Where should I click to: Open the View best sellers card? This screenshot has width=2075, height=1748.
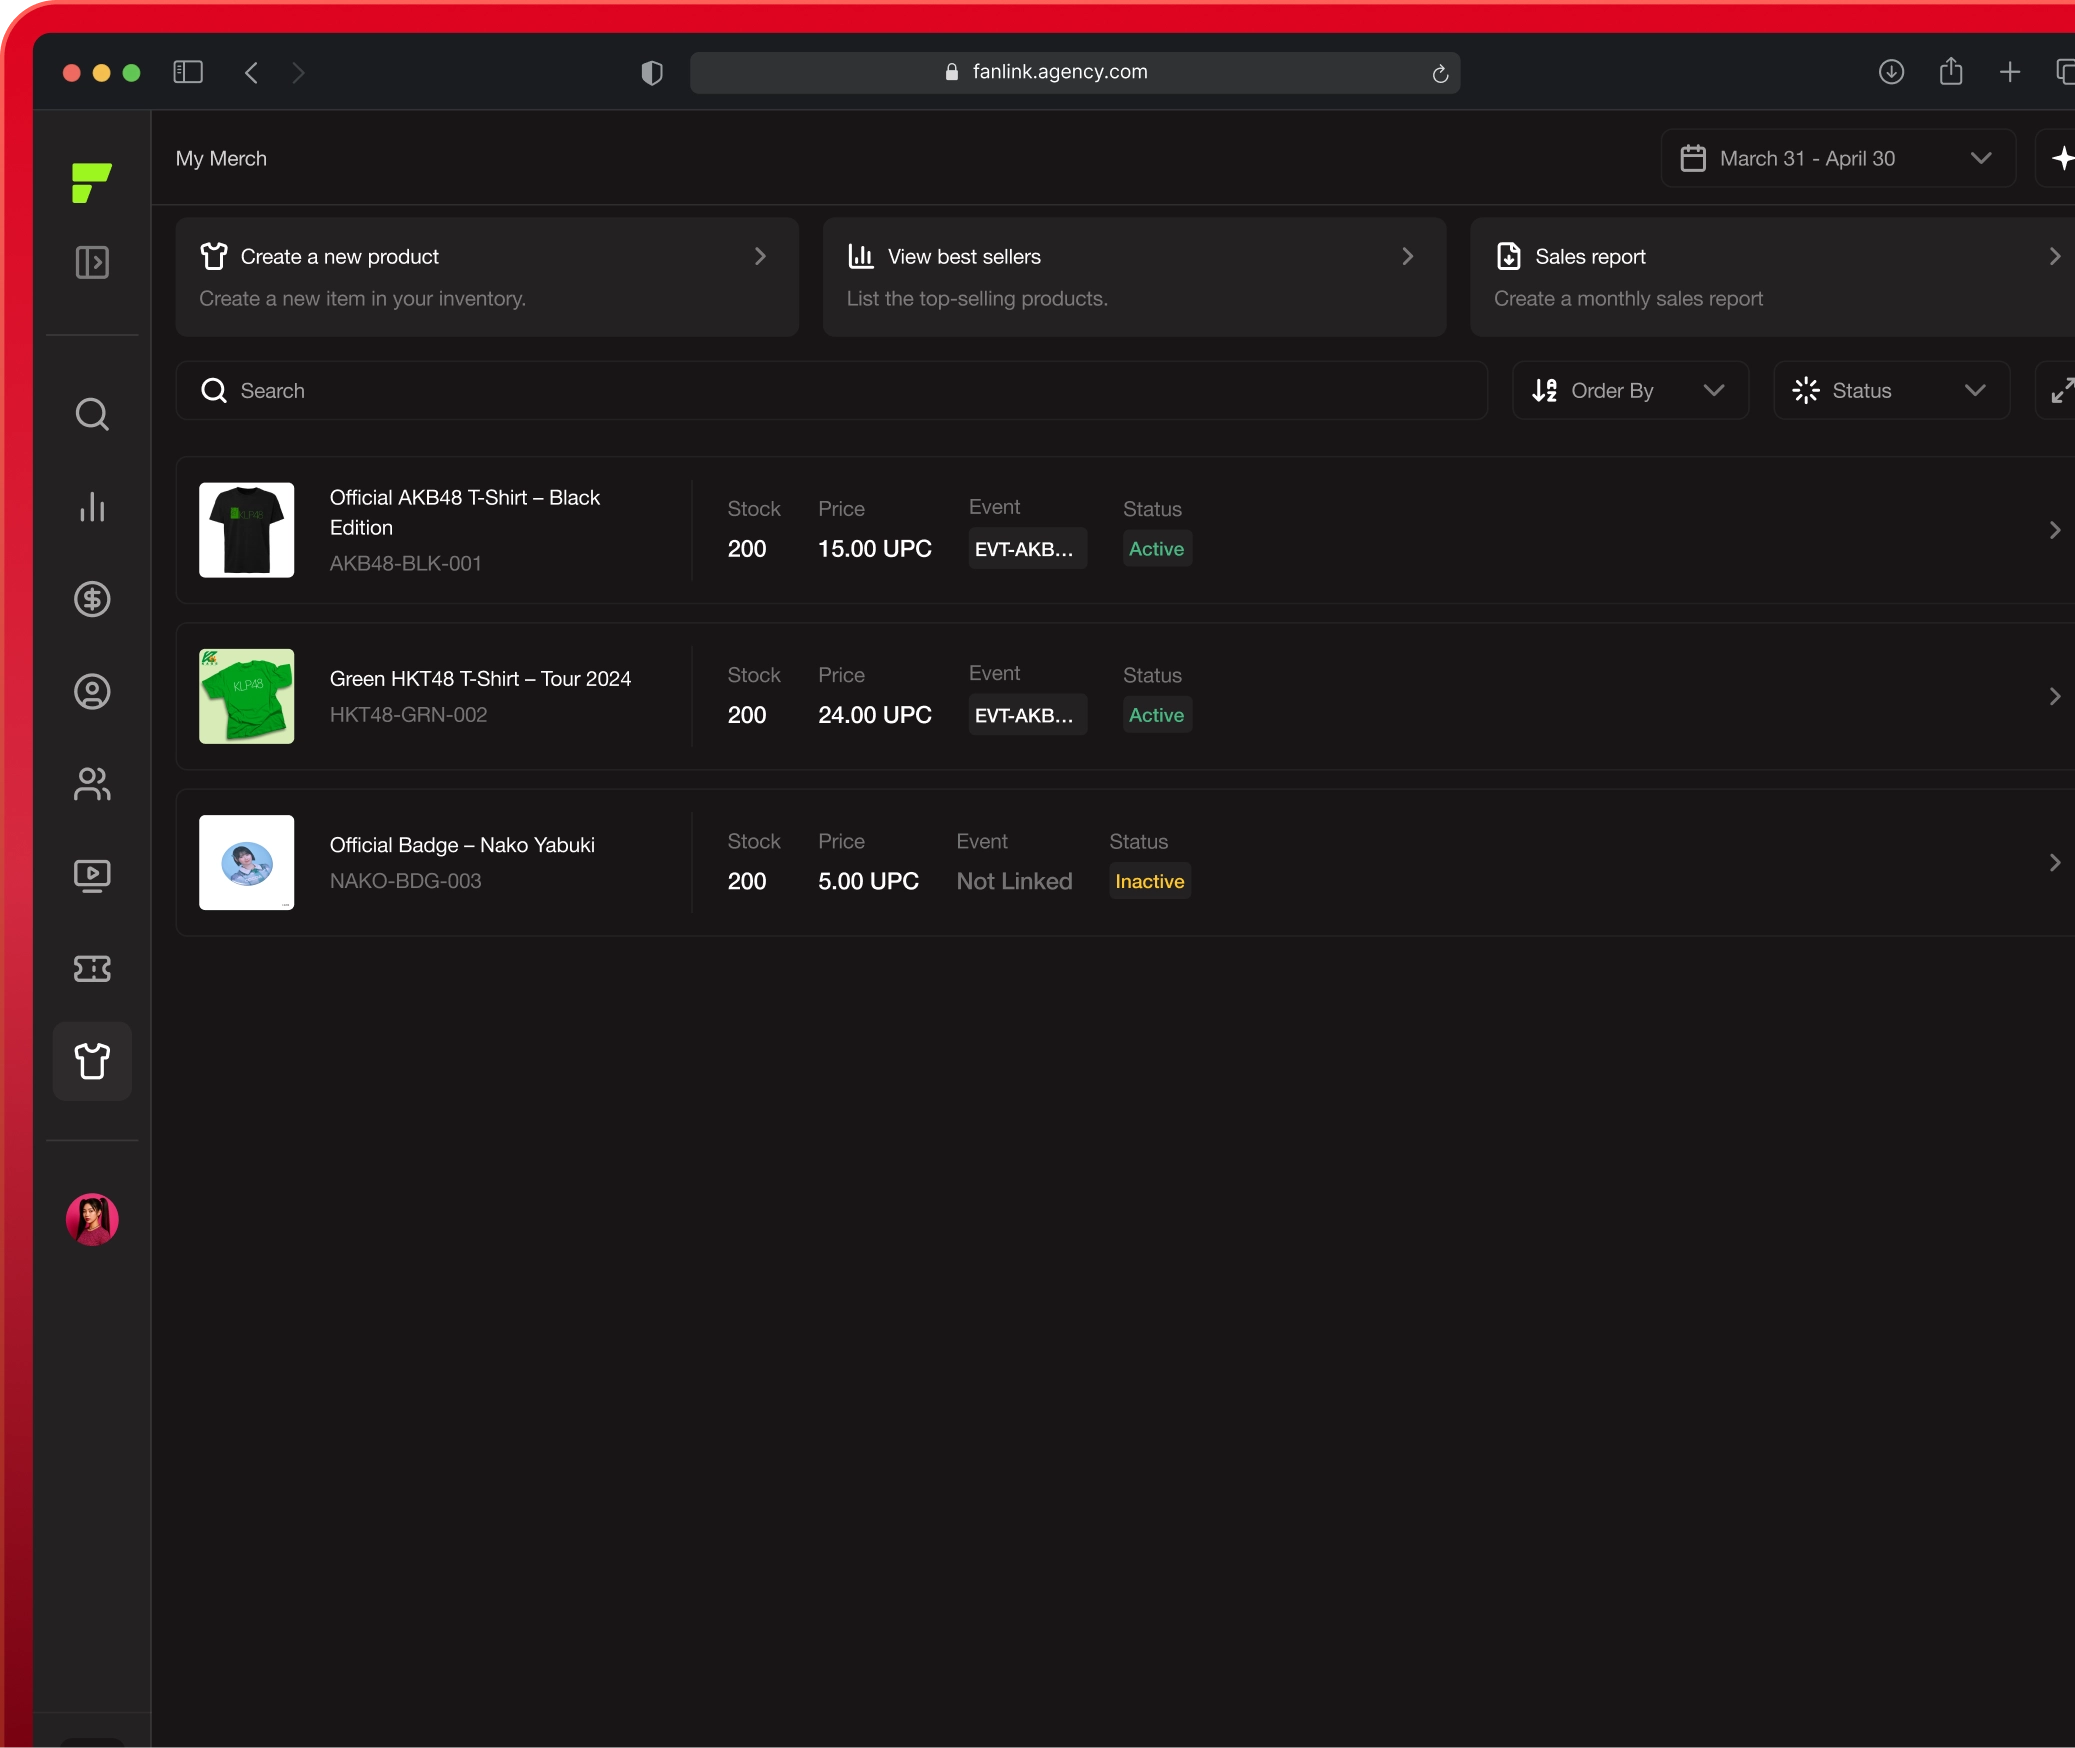point(1134,277)
